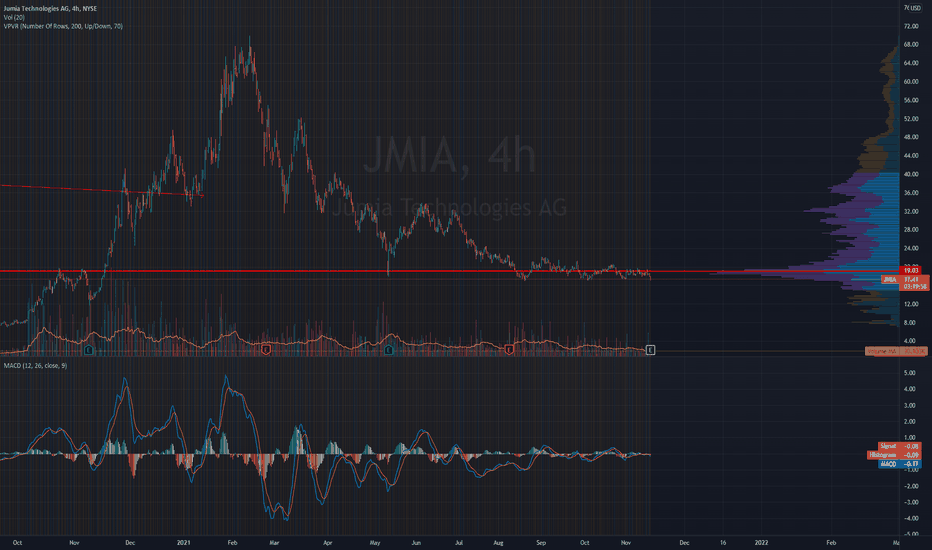Screen dimensions: 932x550
Task: Click the 12.00 price scale value
Action: 911,304
